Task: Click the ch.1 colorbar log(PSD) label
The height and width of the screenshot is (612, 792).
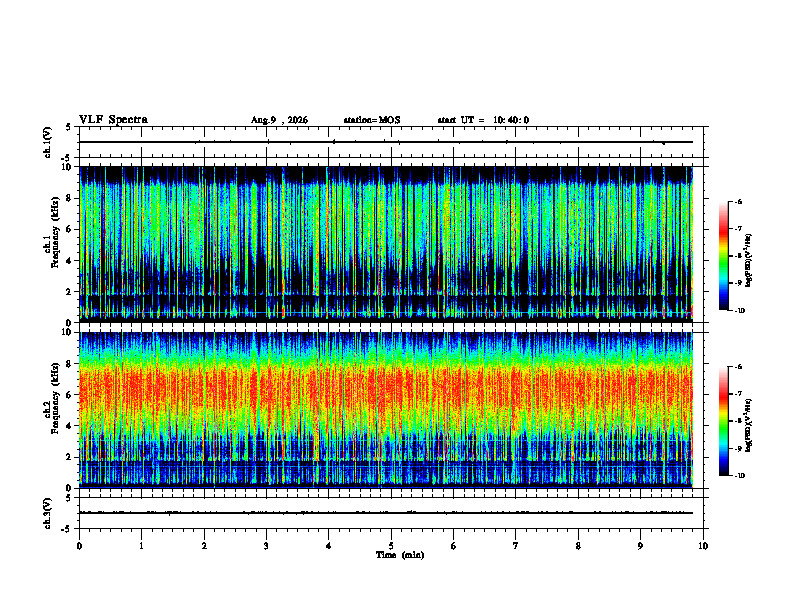Action: click(749, 260)
